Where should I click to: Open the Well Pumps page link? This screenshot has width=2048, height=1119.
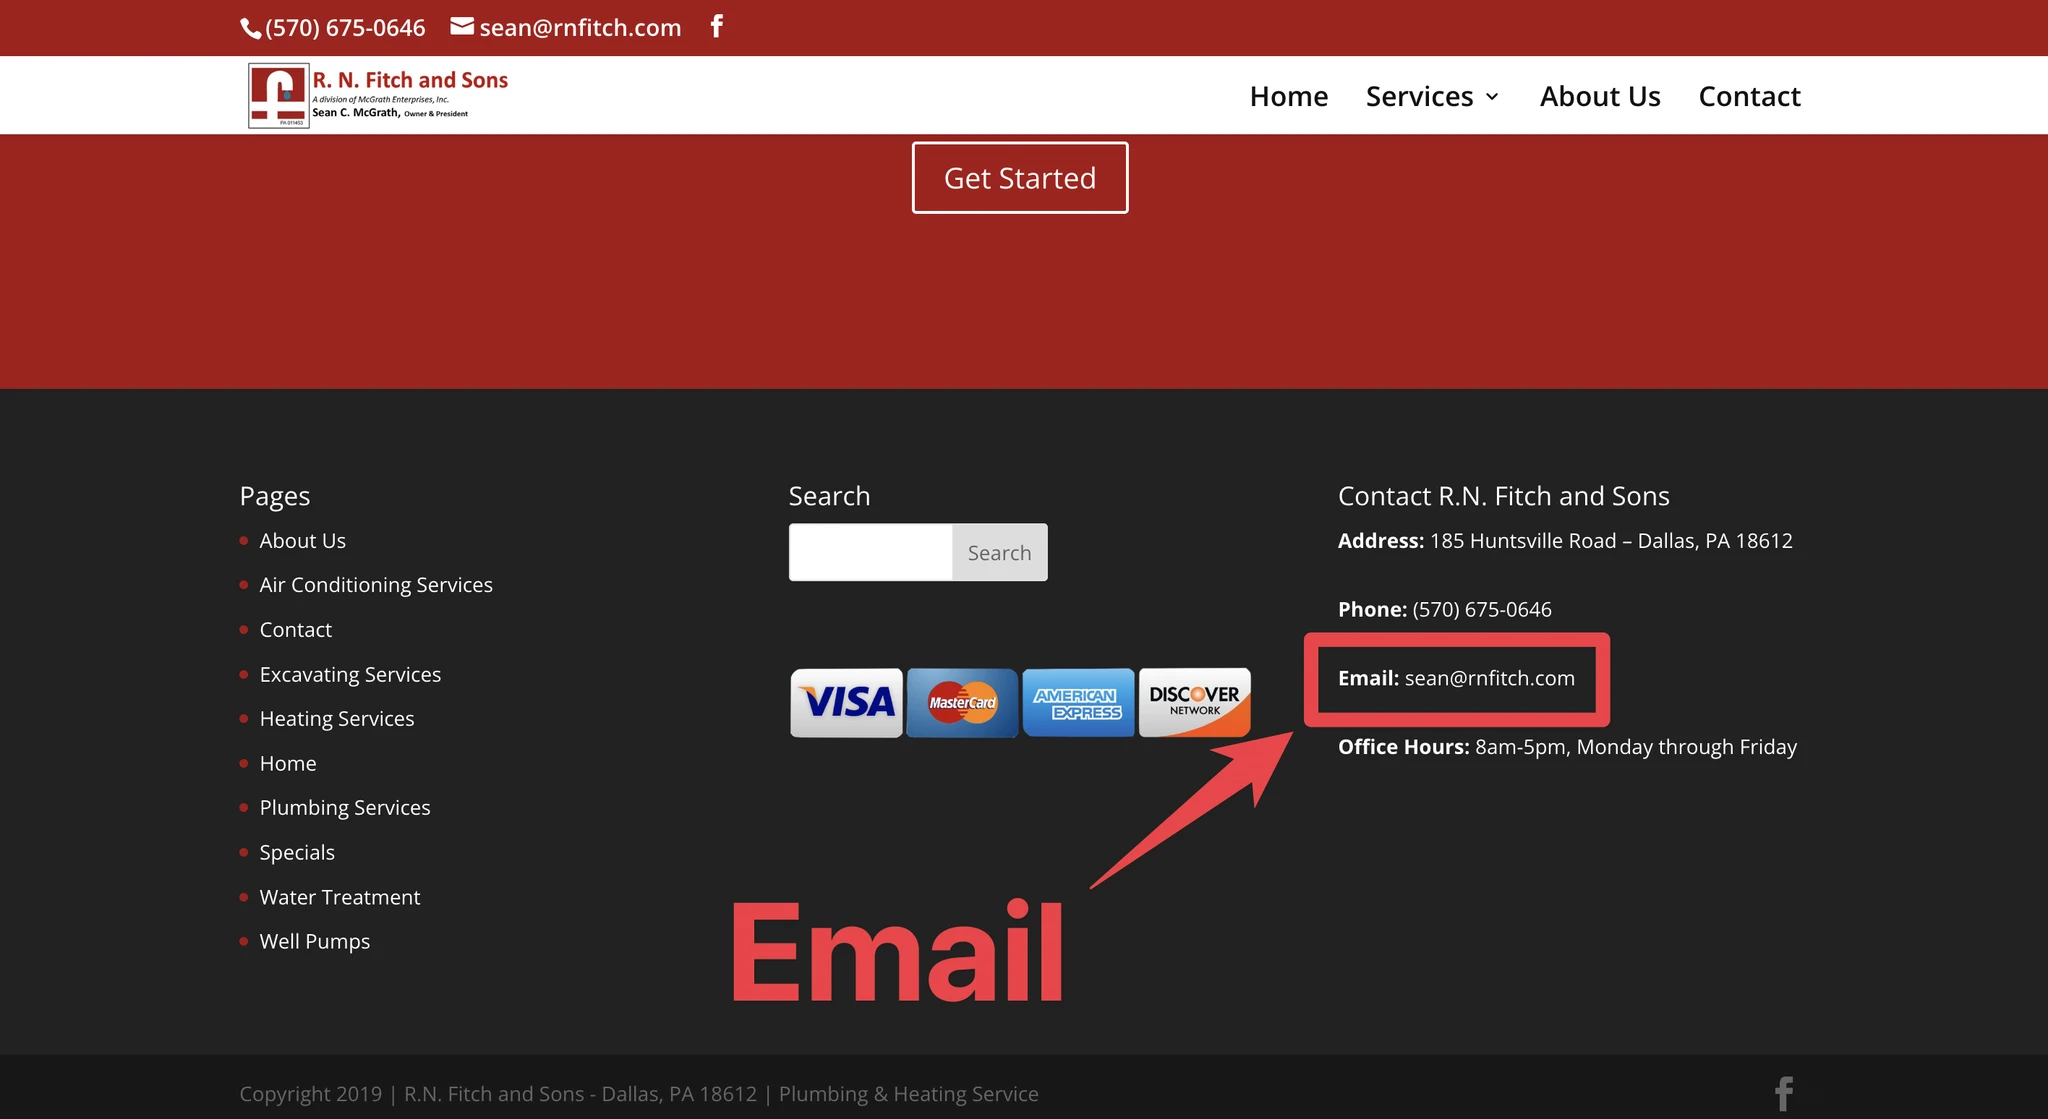(315, 942)
